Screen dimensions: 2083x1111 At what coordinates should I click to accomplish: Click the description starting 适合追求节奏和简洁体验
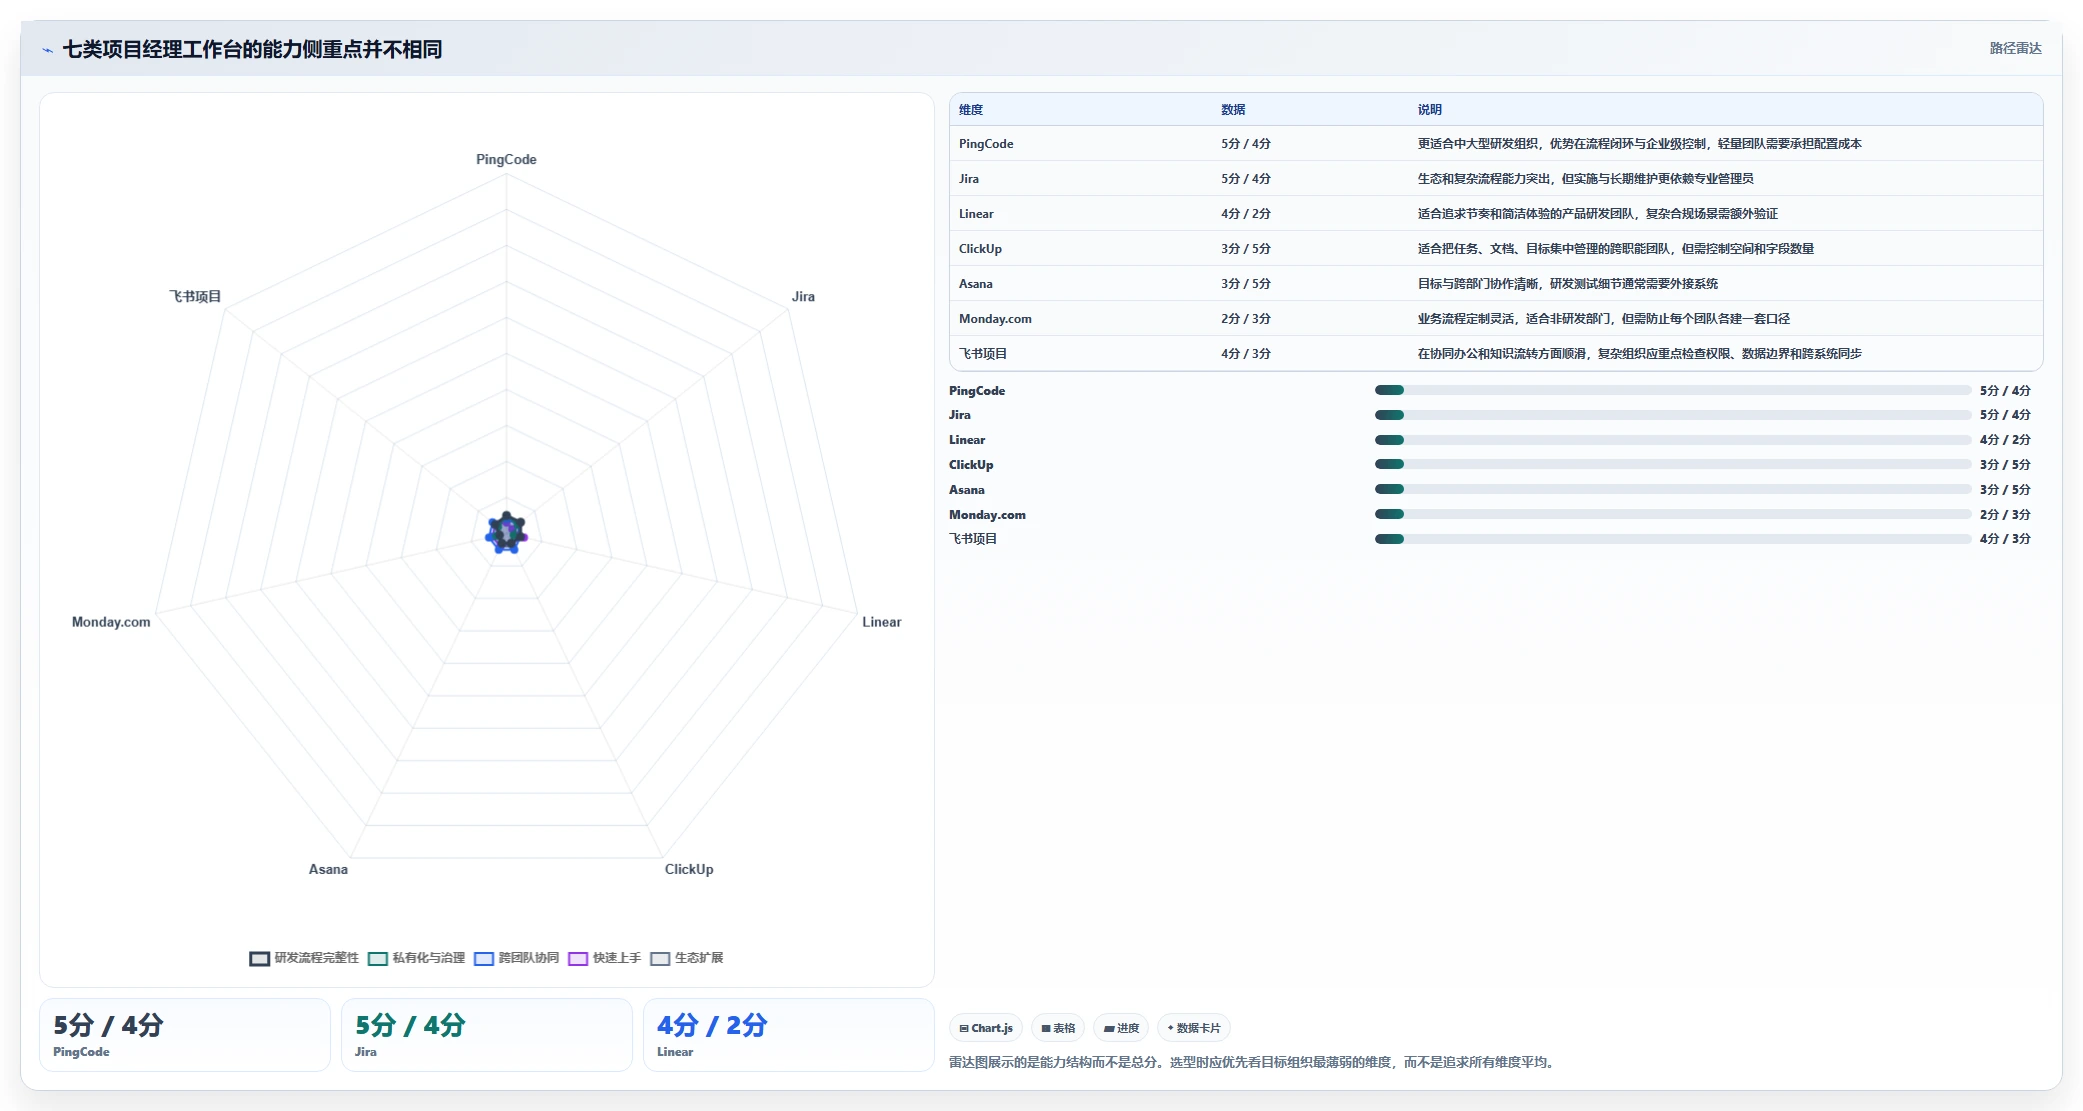1597,214
